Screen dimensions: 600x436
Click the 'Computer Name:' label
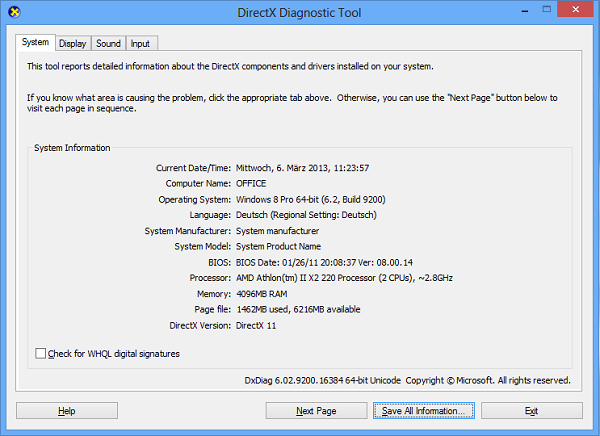pos(198,184)
